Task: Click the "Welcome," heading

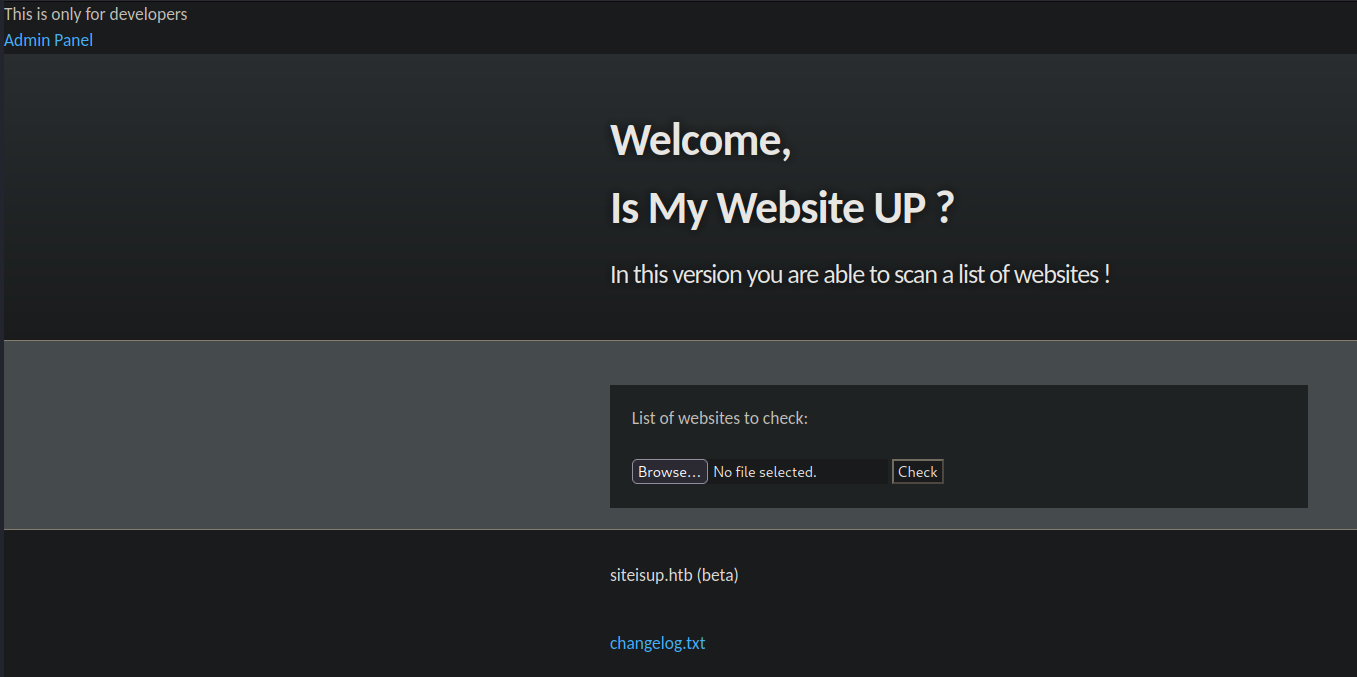Action: [x=700, y=139]
